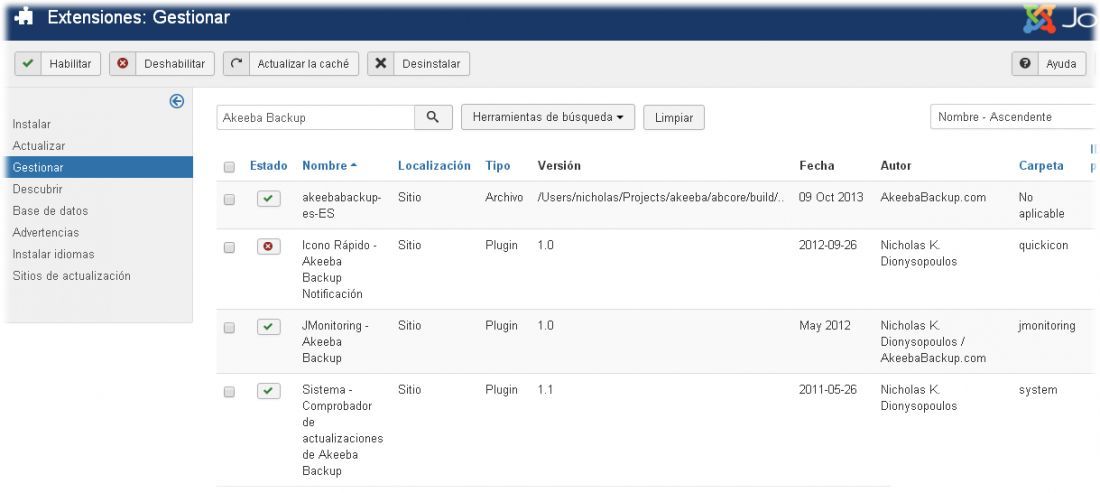Click the 09 Oct 2013 date cell

tap(831, 198)
